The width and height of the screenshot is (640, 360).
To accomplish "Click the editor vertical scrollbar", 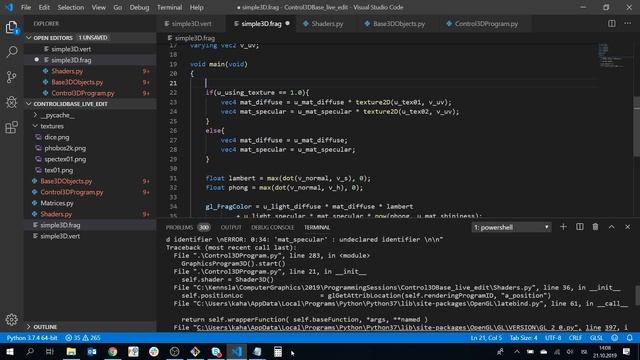I will click(636, 127).
